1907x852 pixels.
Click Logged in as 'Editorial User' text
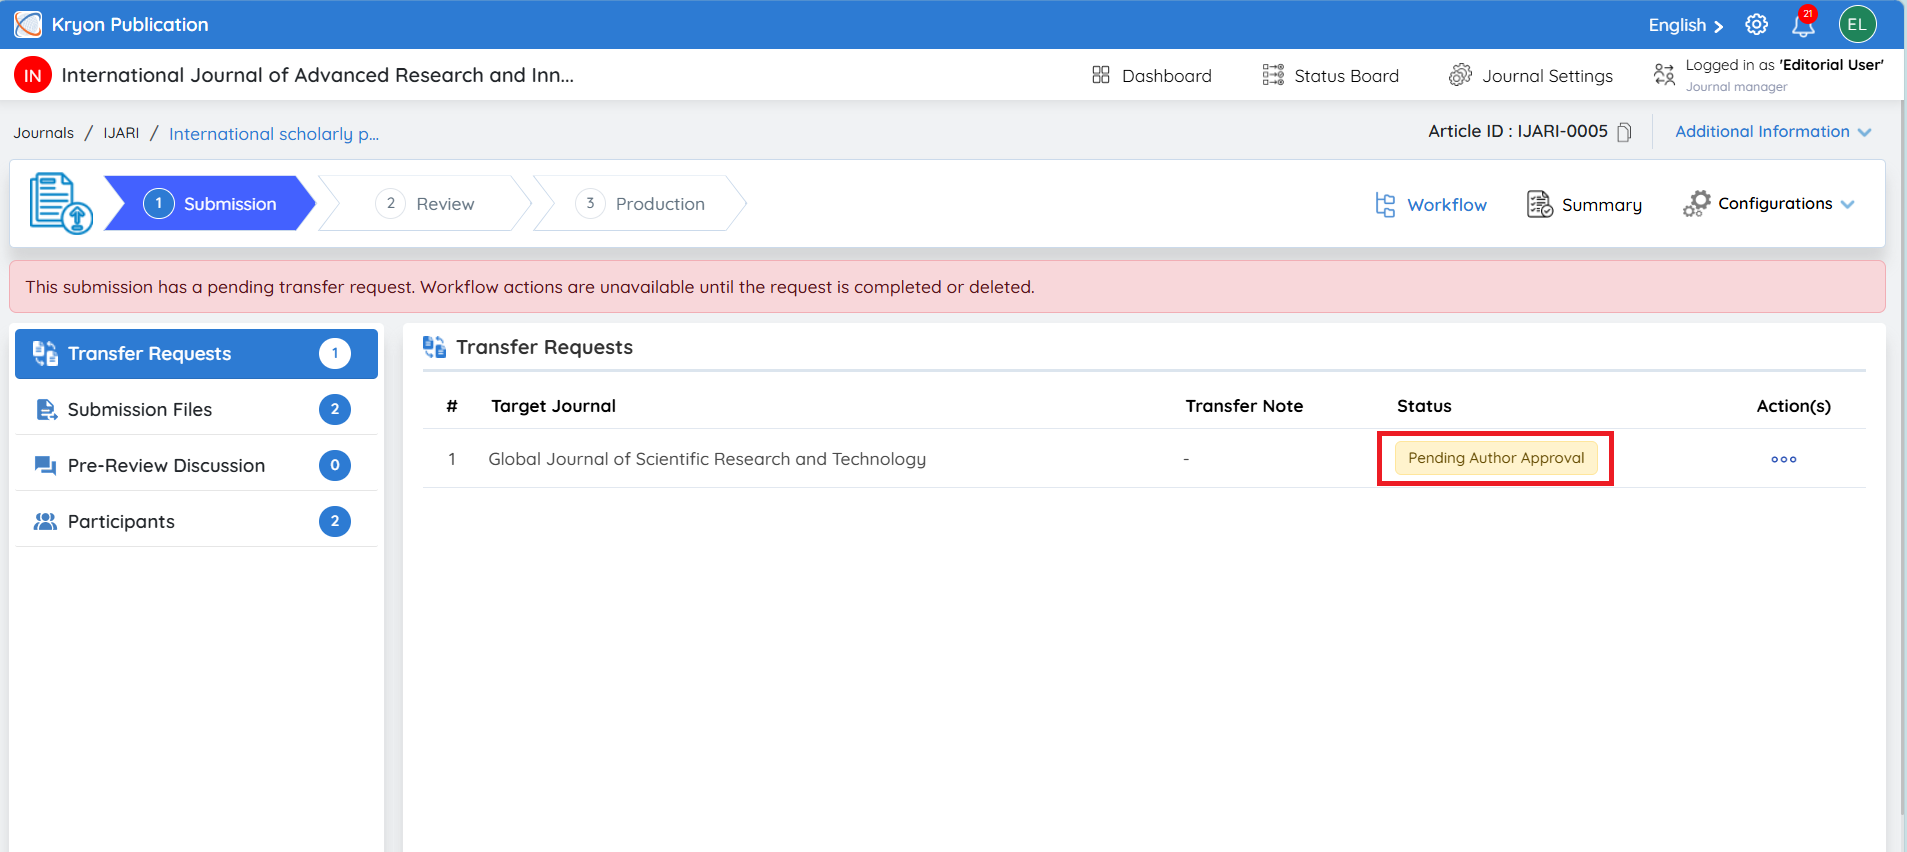(x=1784, y=65)
